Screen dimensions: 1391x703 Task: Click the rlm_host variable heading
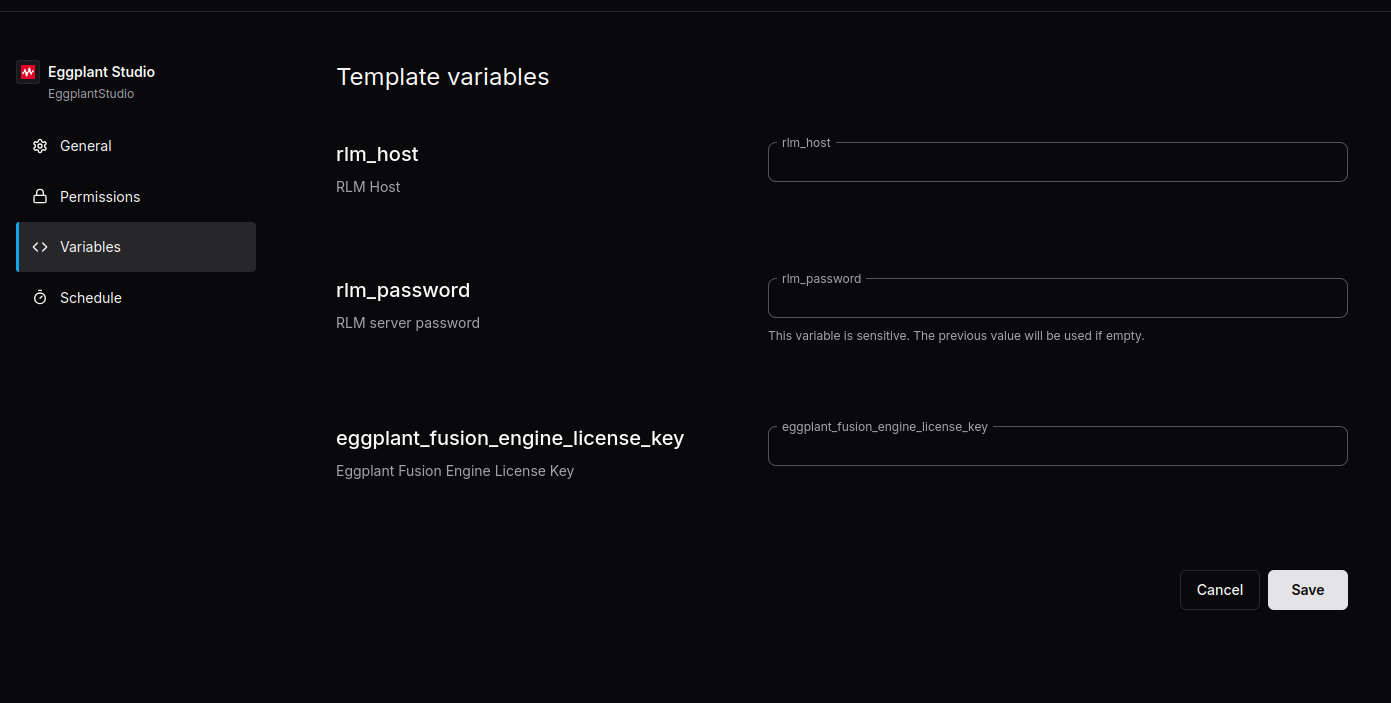(x=377, y=154)
